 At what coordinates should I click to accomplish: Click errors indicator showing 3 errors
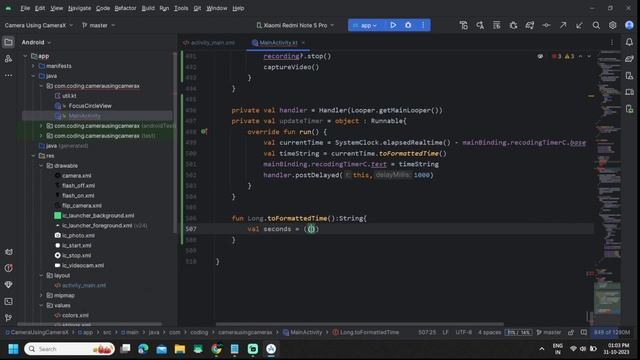[x=557, y=56]
